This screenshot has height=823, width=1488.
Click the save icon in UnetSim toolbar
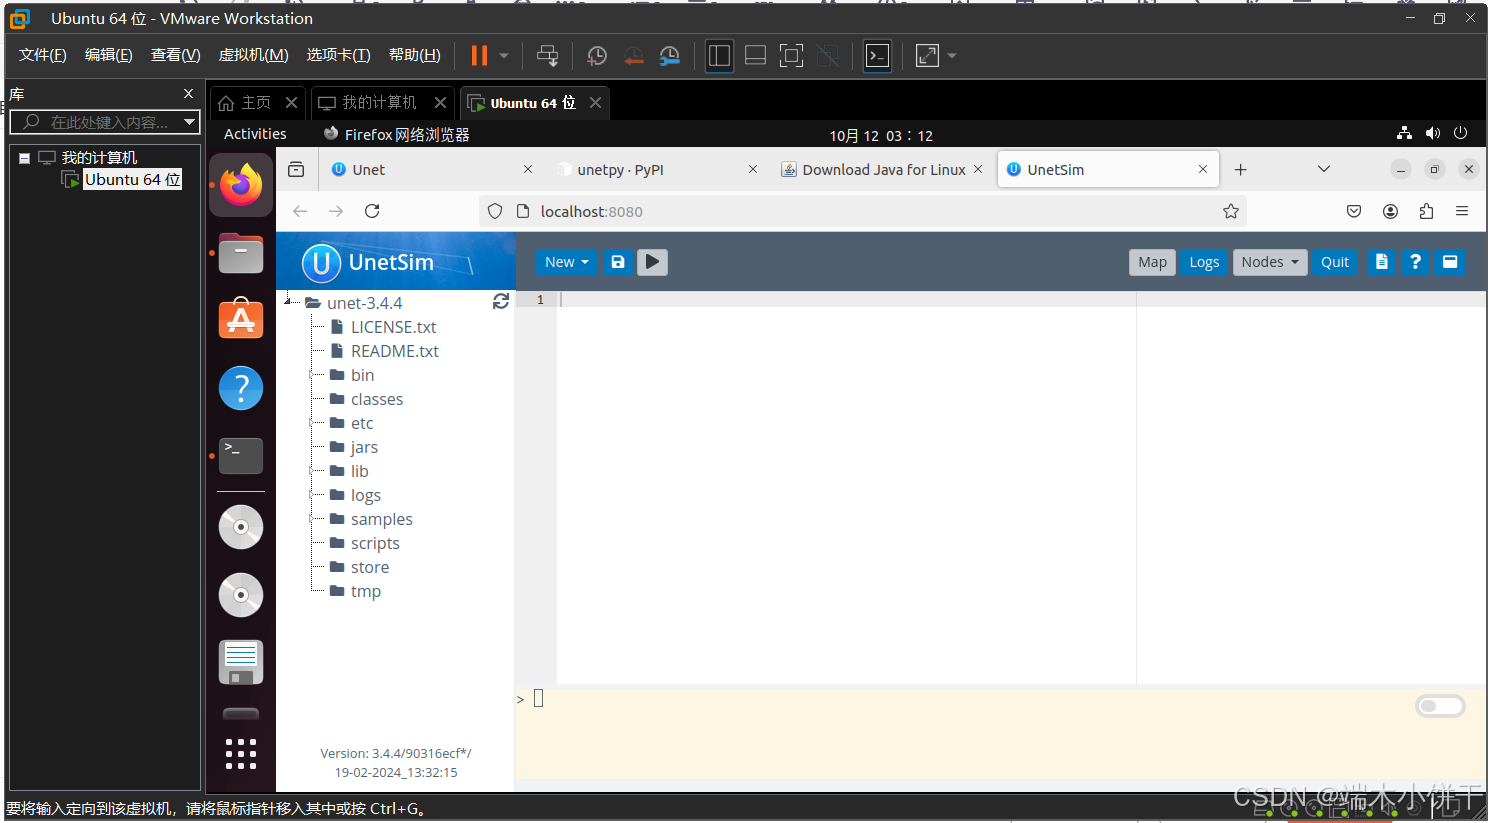point(618,262)
